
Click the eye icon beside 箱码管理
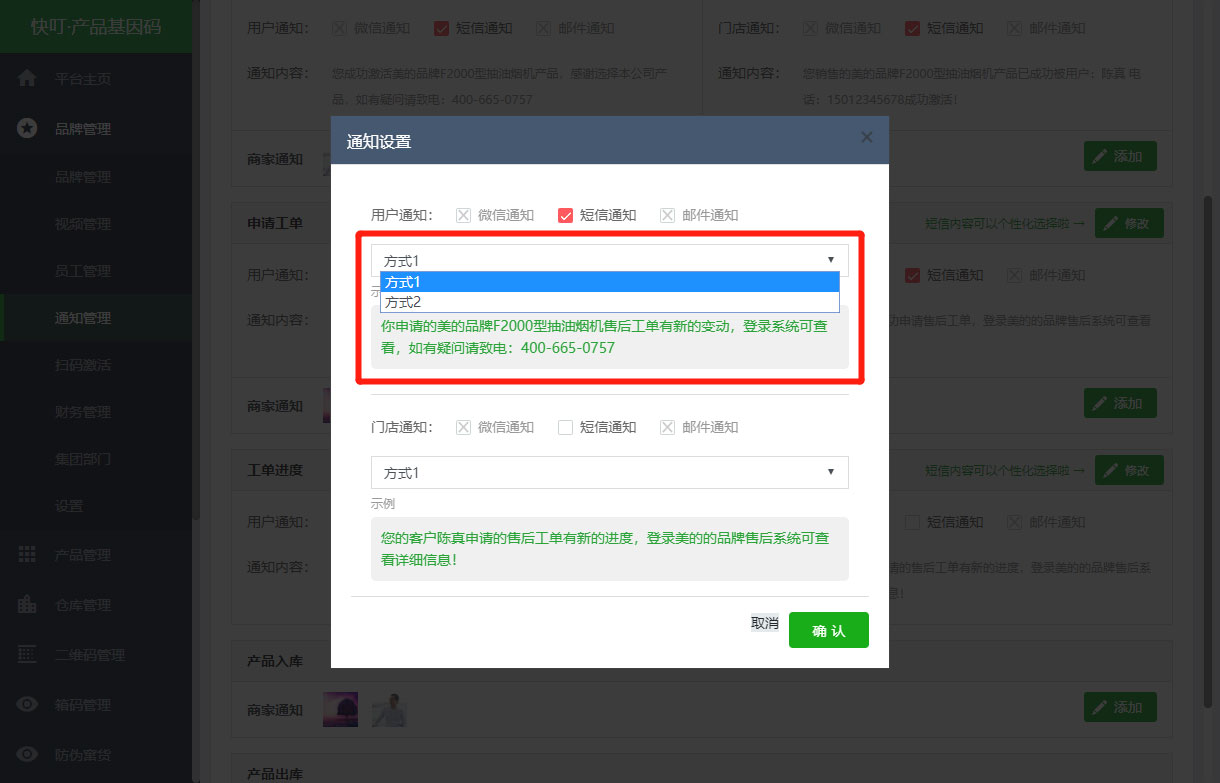point(27,704)
